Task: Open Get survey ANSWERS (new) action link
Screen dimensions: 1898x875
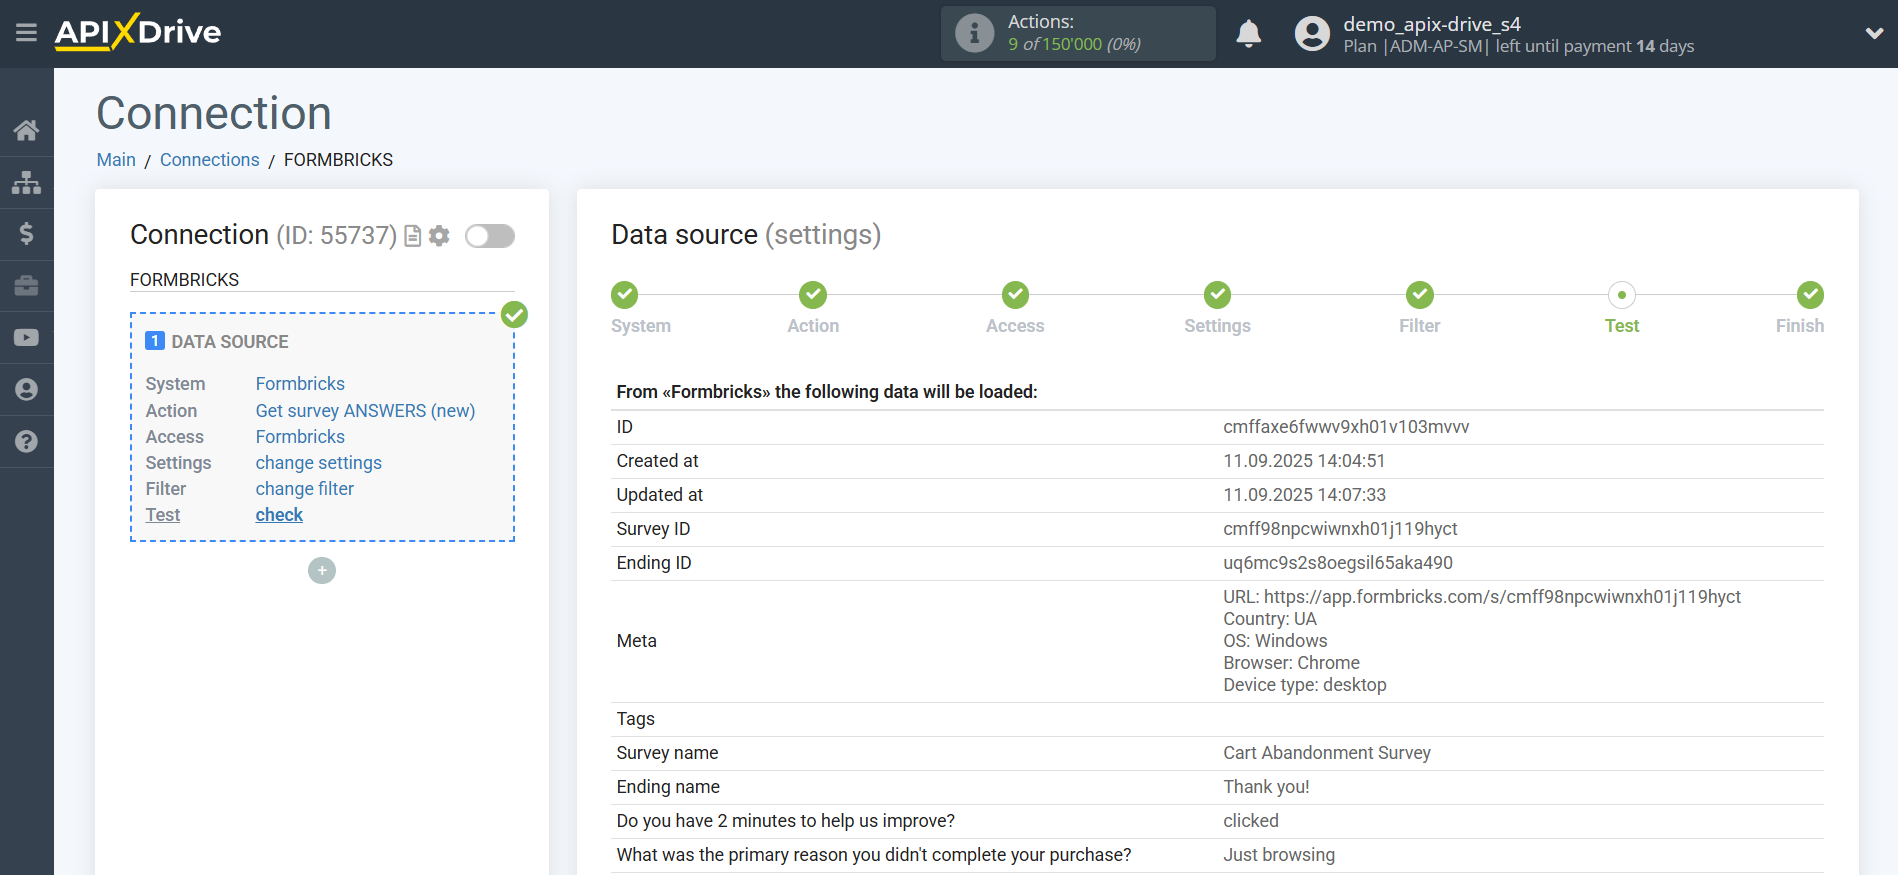Action: pos(365,411)
